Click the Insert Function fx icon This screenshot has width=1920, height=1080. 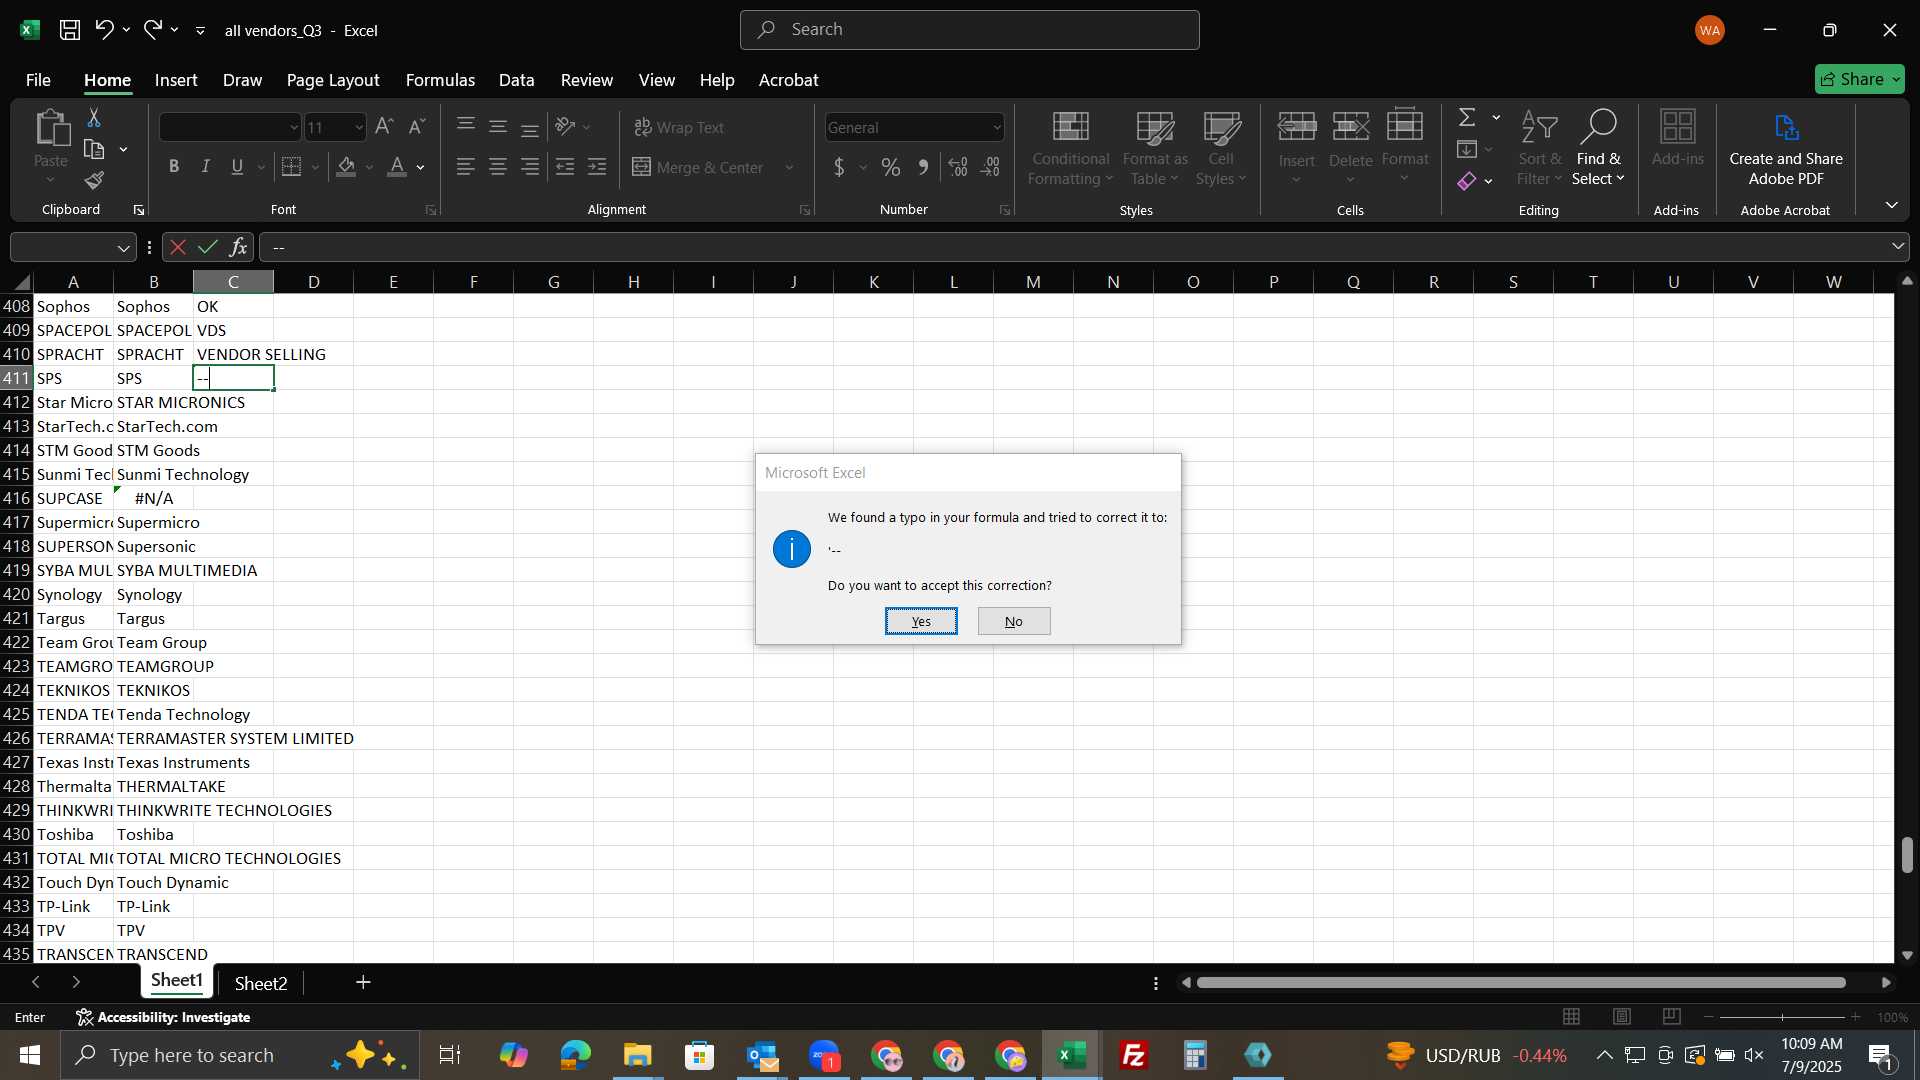238,247
